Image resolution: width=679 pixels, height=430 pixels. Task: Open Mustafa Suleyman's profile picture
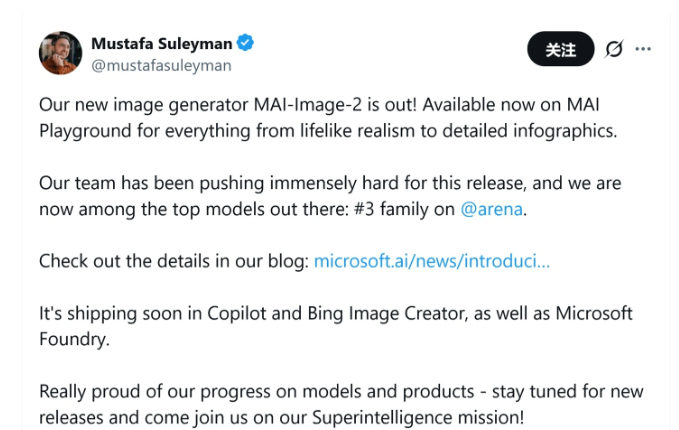click(60, 53)
